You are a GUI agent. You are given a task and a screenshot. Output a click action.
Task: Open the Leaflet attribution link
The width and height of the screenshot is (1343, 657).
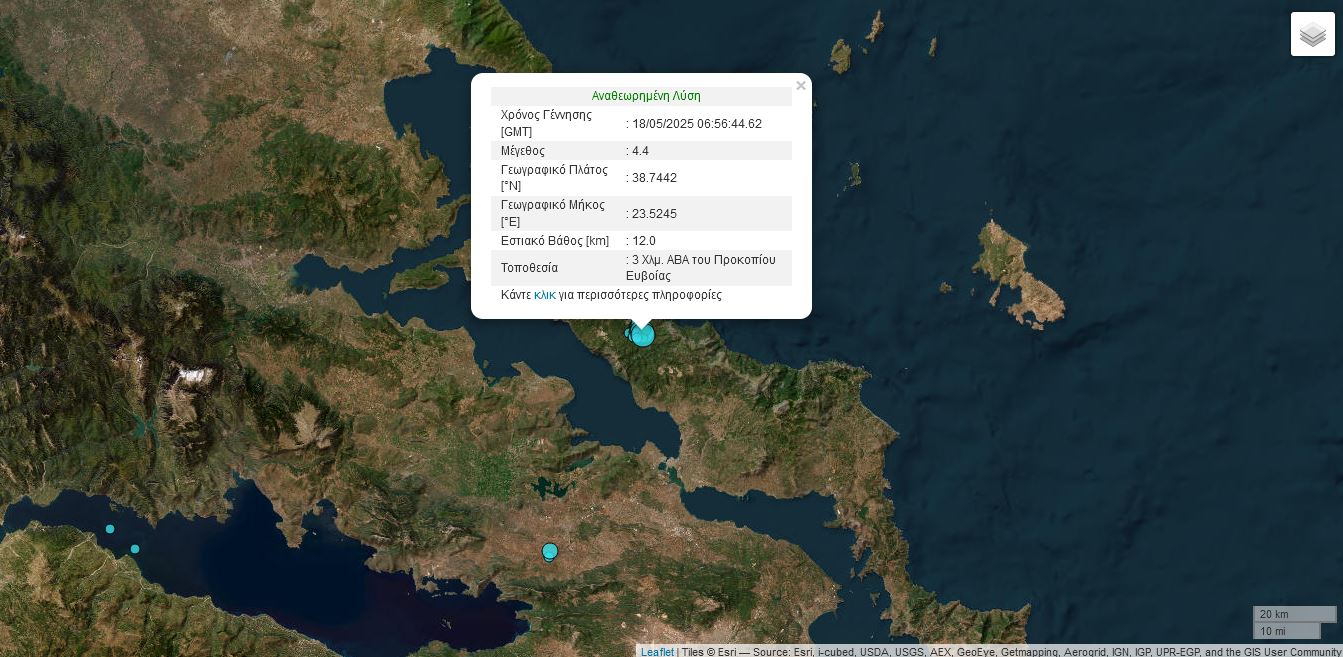pos(657,651)
